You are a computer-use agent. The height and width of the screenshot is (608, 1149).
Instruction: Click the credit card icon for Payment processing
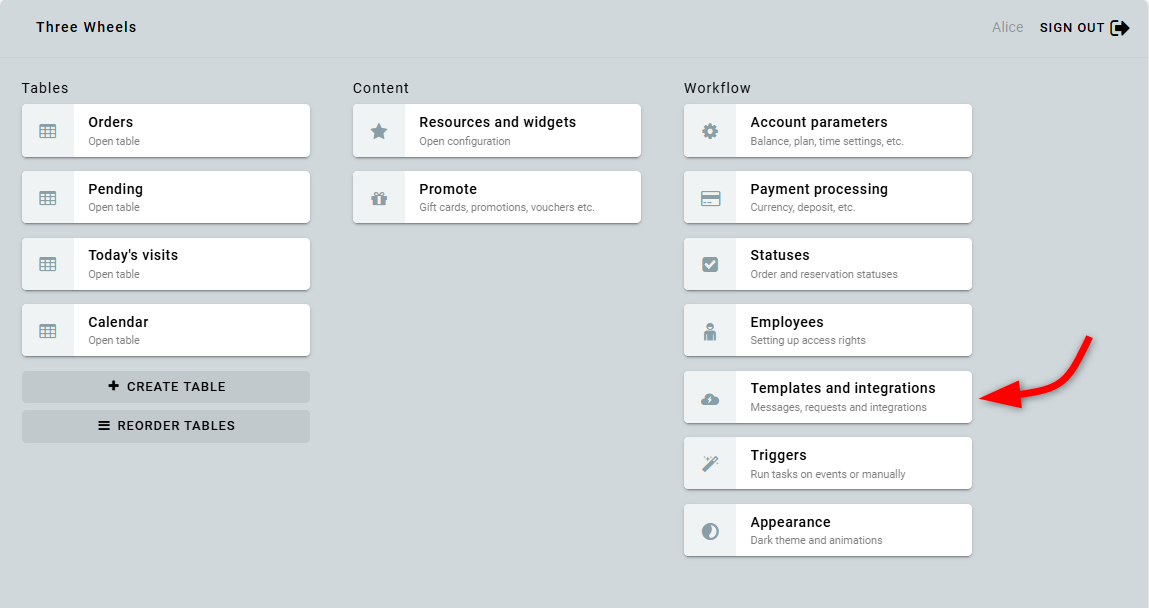tap(710, 198)
